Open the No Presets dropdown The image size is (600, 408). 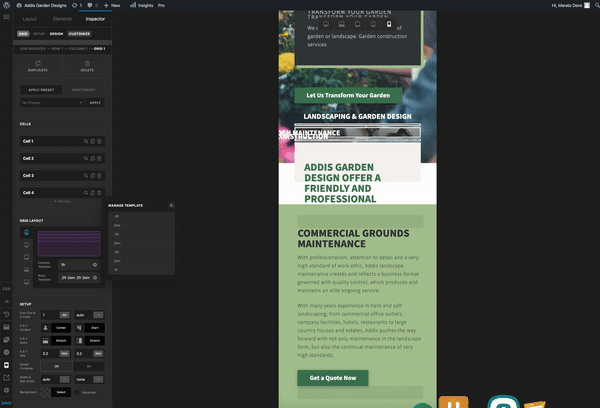[52, 103]
